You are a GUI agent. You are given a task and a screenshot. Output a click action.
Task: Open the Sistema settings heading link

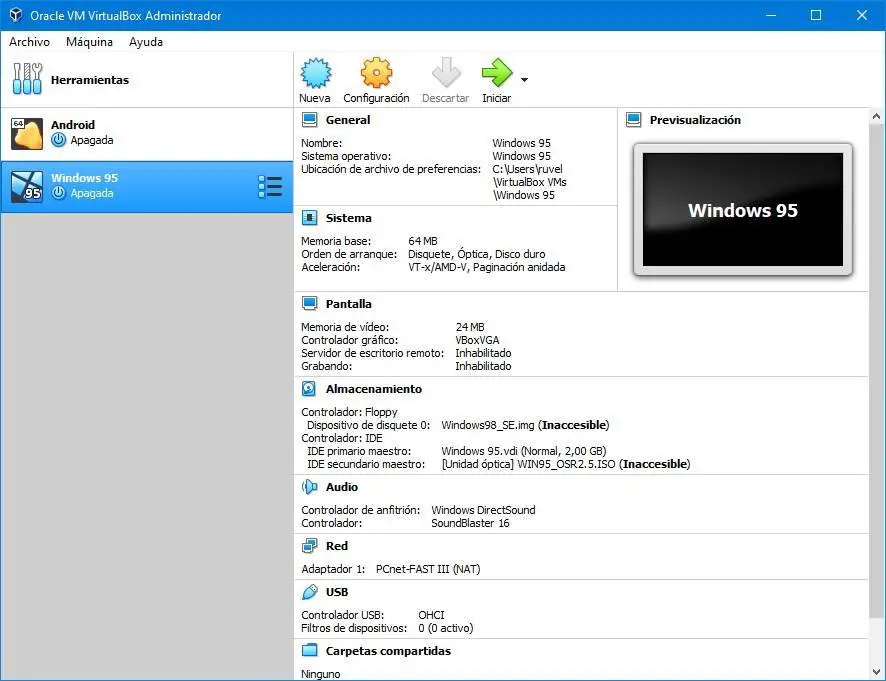[x=349, y=218]
